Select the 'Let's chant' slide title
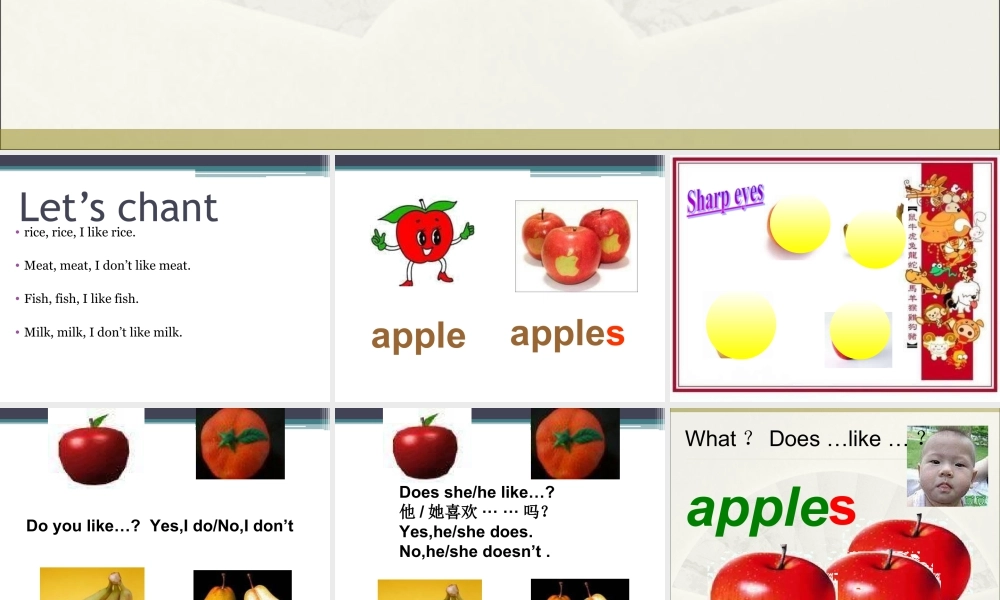This screenshot has height=600, width=1000. point(117,207)
